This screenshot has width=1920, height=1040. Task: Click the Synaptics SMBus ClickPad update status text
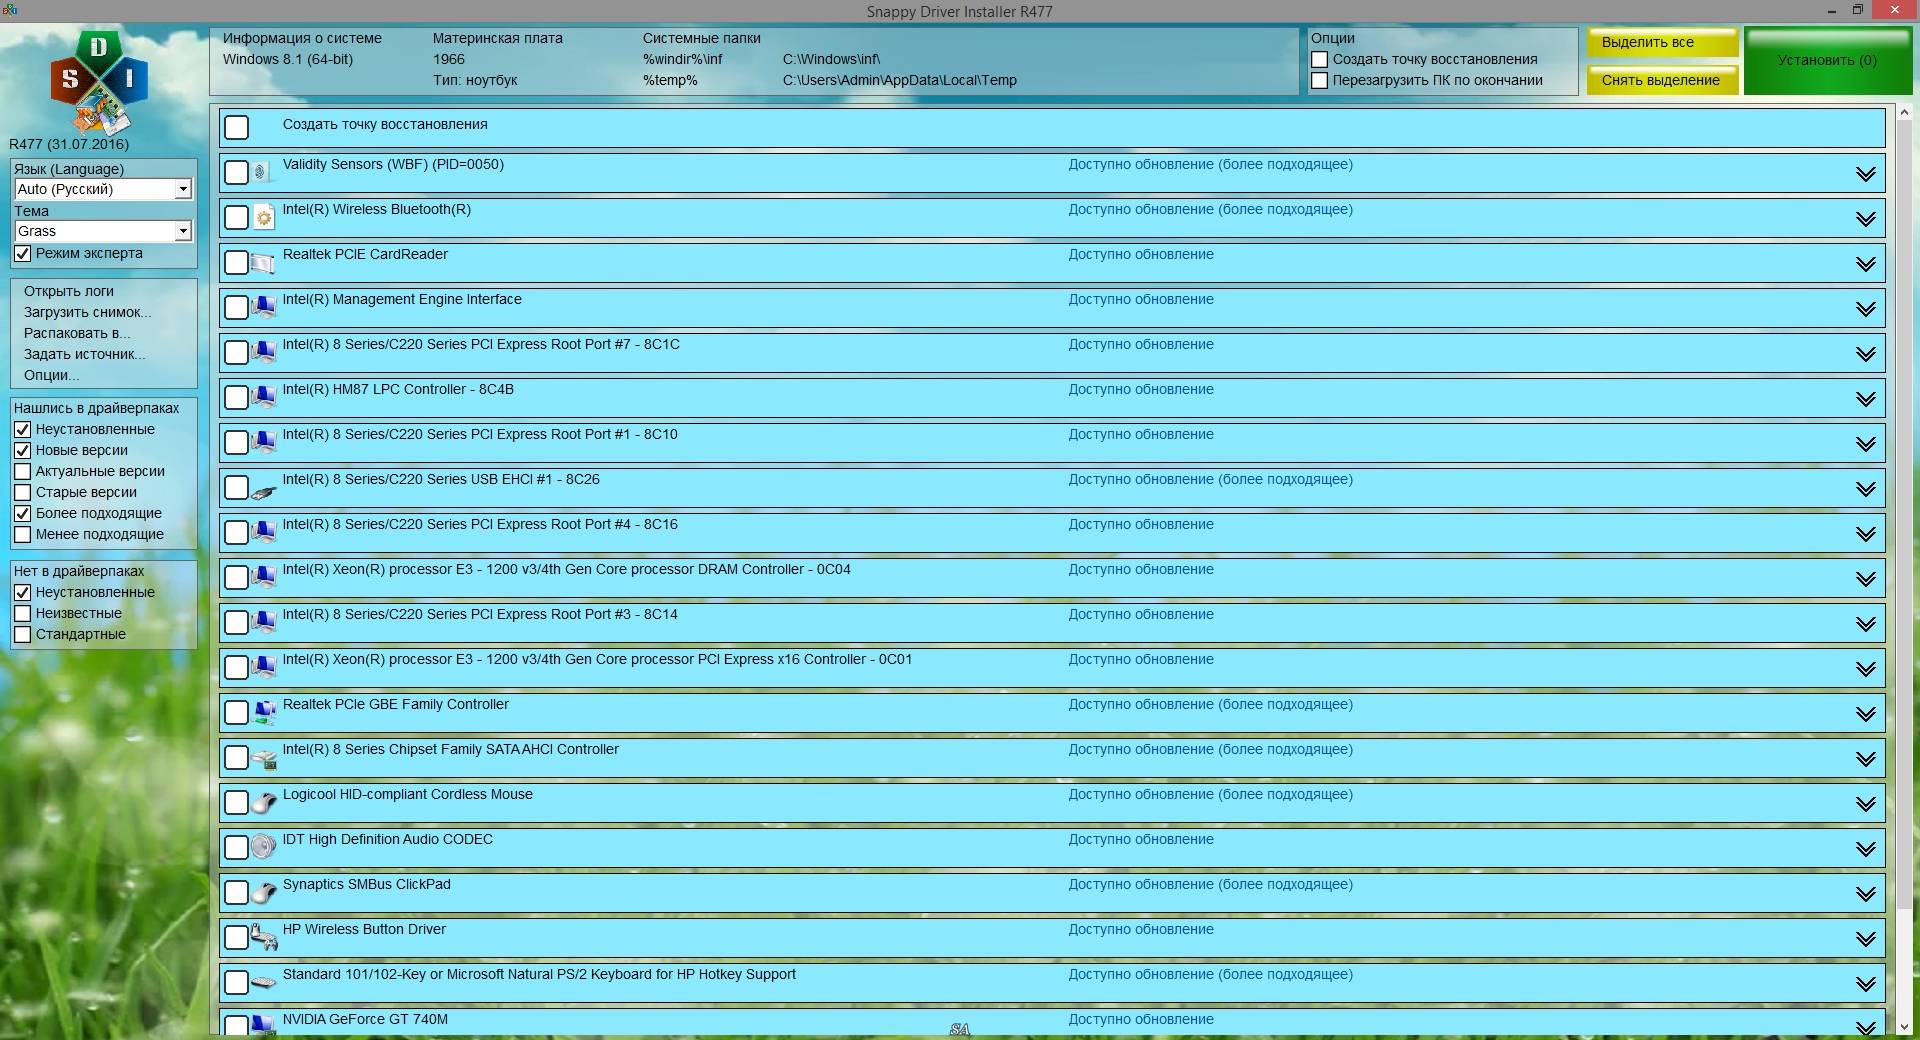1210,884
